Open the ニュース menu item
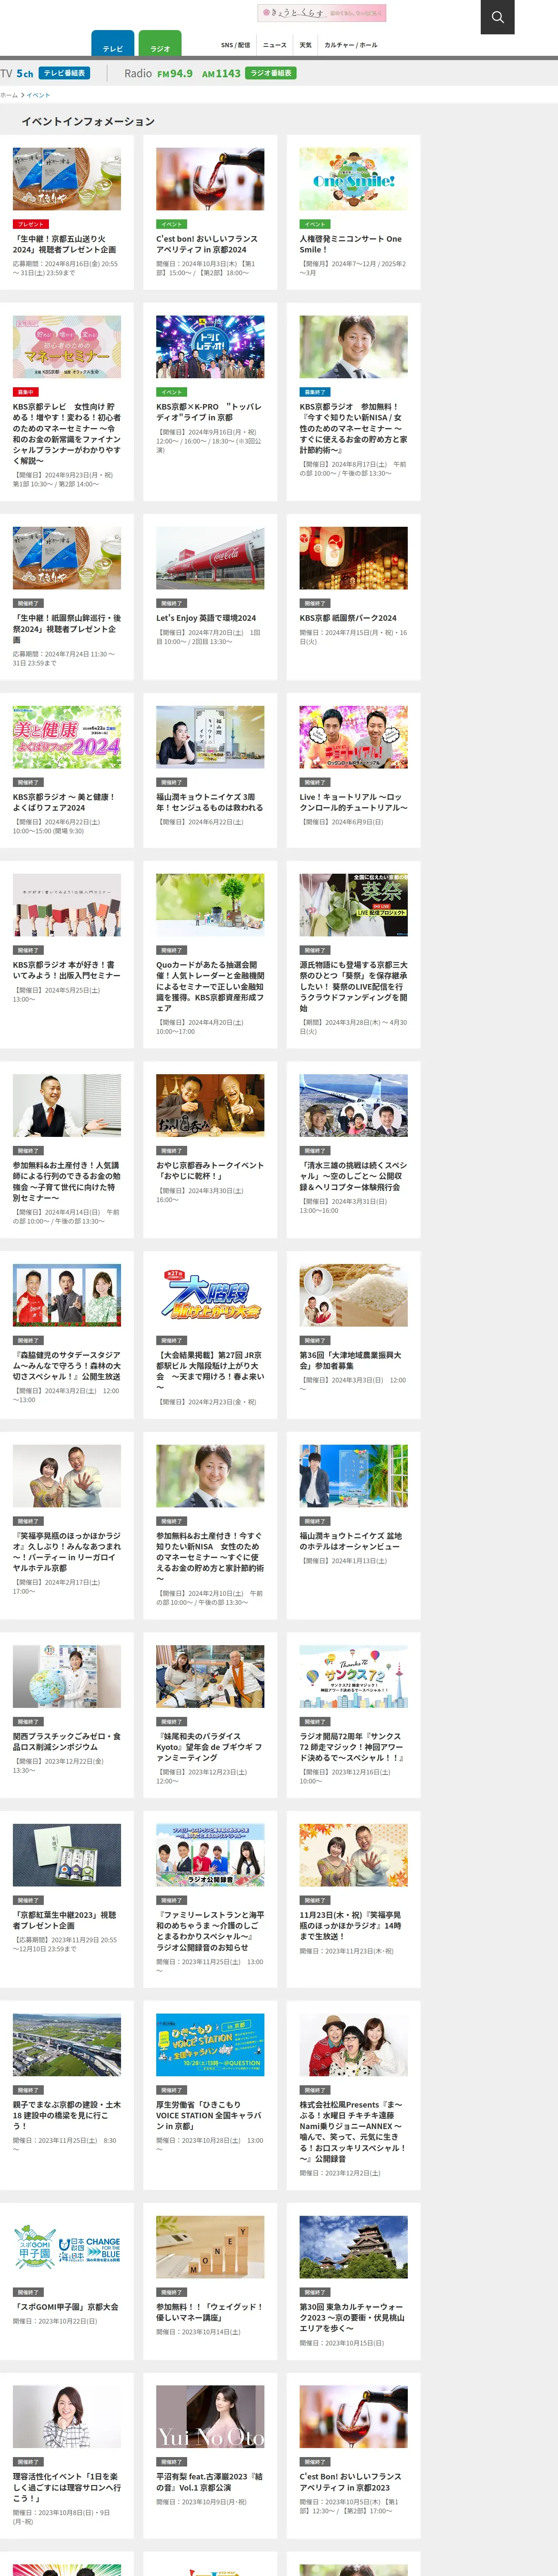 (x=275, y=45)
